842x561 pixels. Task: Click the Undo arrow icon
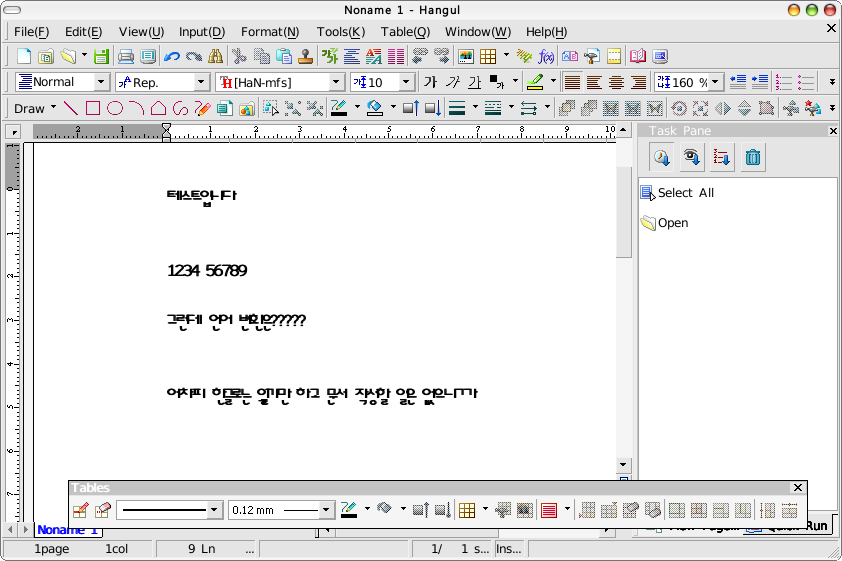point(172,56)
